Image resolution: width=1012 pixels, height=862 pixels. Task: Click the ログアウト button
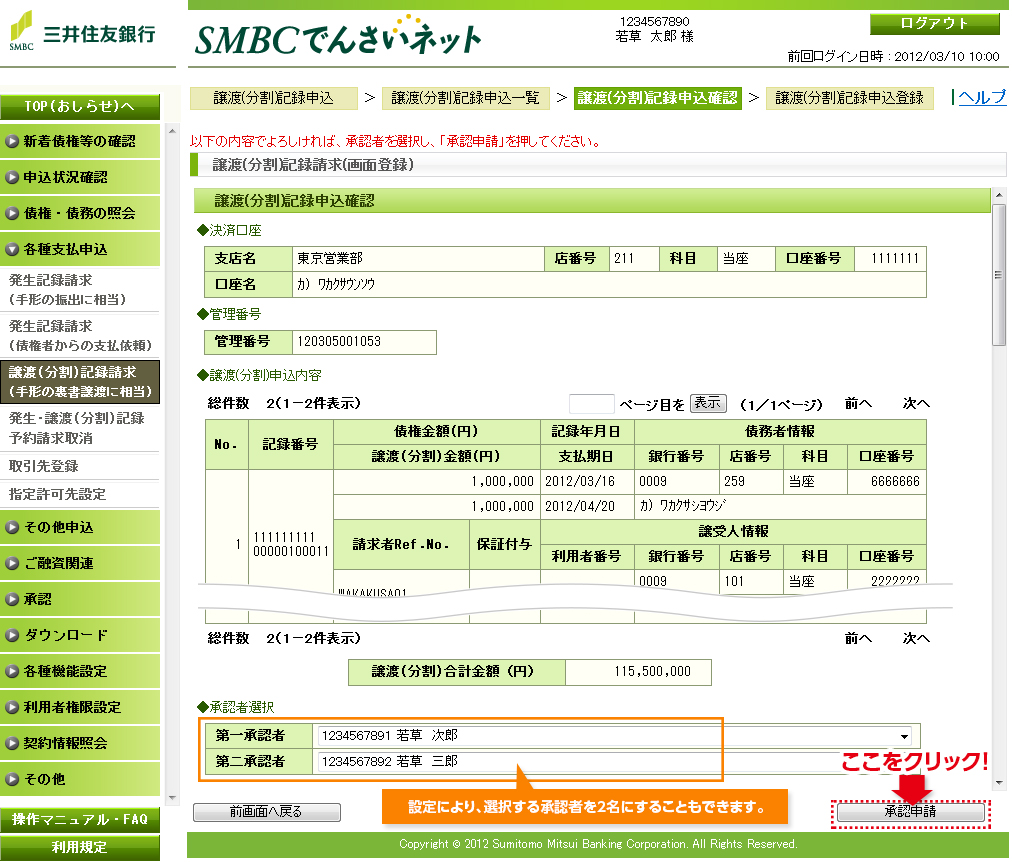tap(934, 24)
